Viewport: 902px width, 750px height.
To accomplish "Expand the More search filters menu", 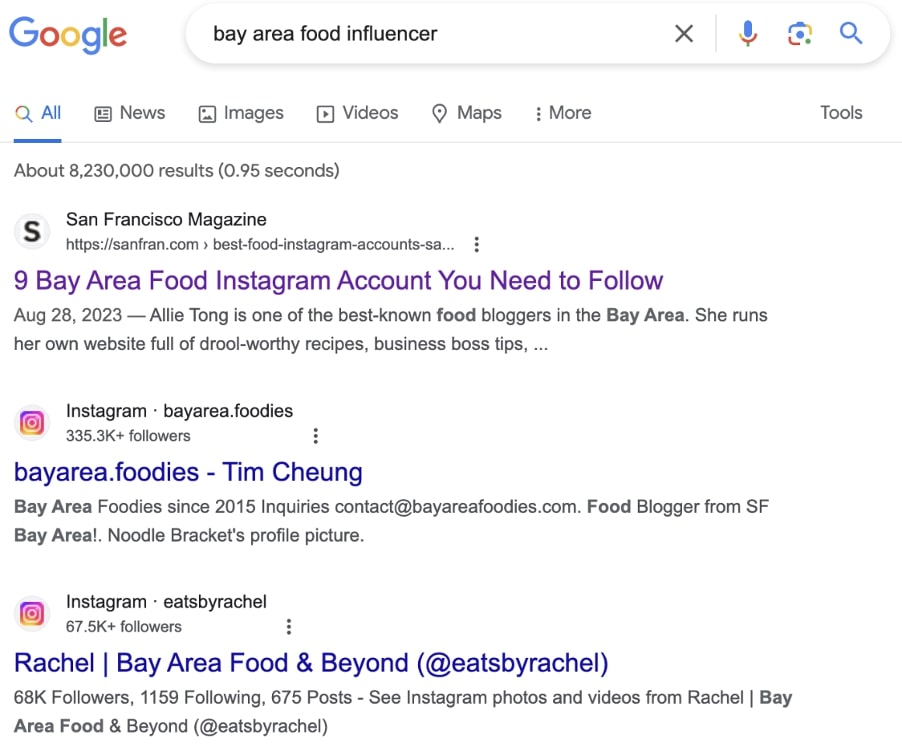I will coord(563,113).
